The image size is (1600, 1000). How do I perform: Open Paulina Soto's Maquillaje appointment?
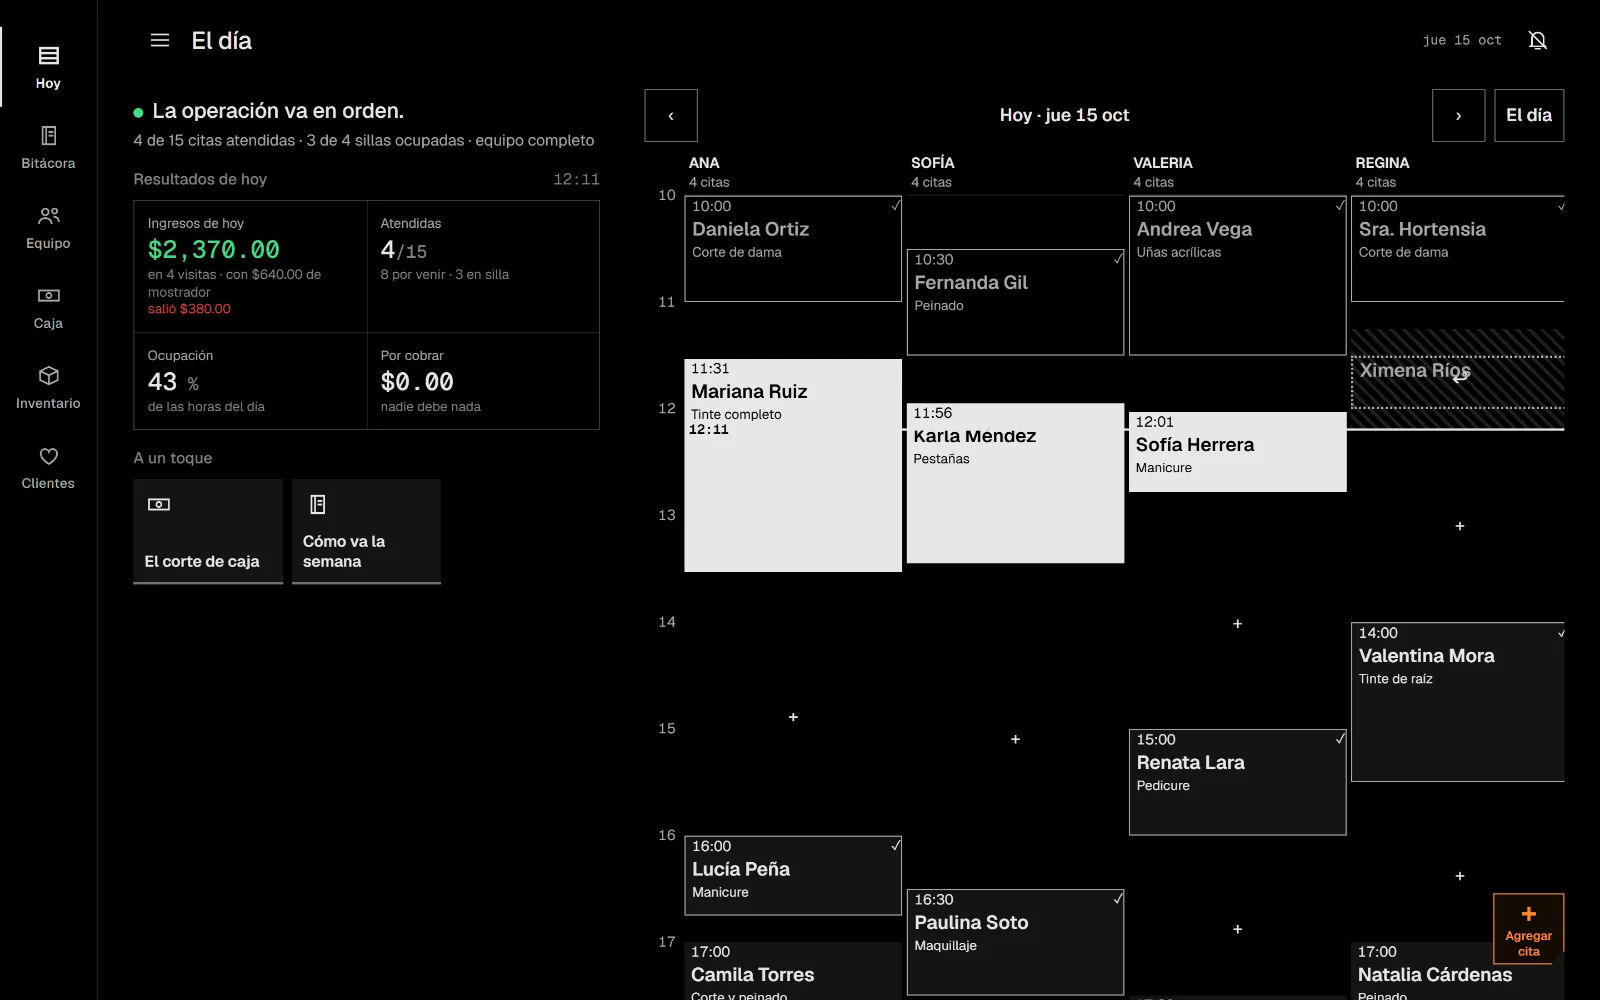point(1015,942)
